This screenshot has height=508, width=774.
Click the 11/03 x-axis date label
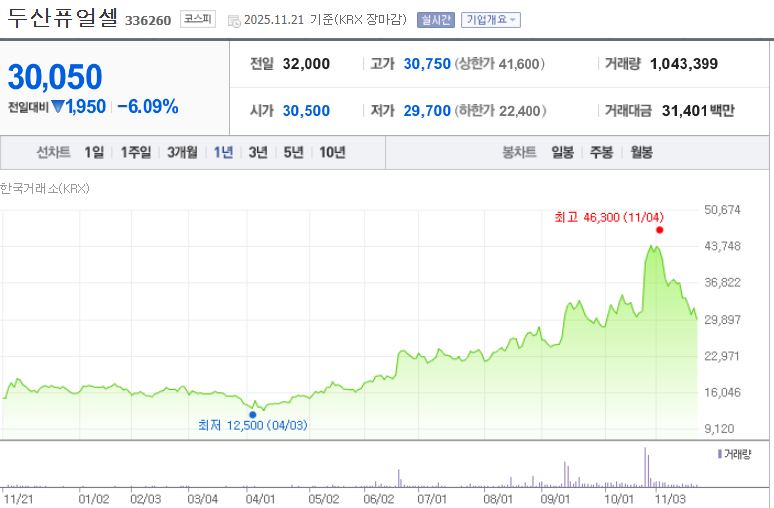(670, 499)
